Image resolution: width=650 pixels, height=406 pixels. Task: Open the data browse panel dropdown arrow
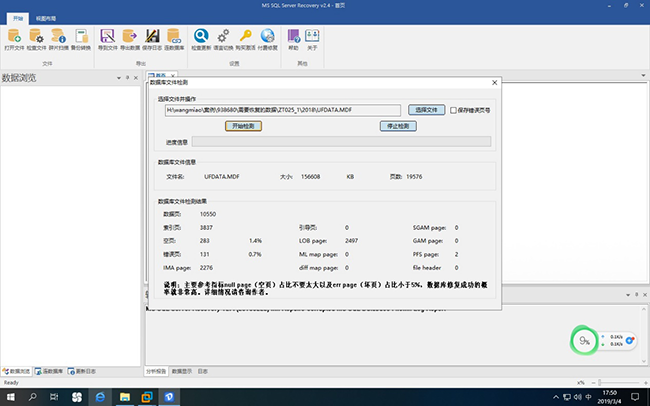click(x=119, y=78)
